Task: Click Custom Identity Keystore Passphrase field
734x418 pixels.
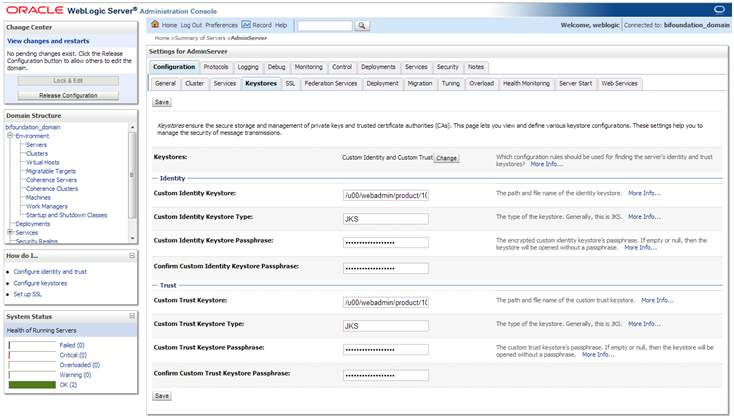Action: [386, 242]
